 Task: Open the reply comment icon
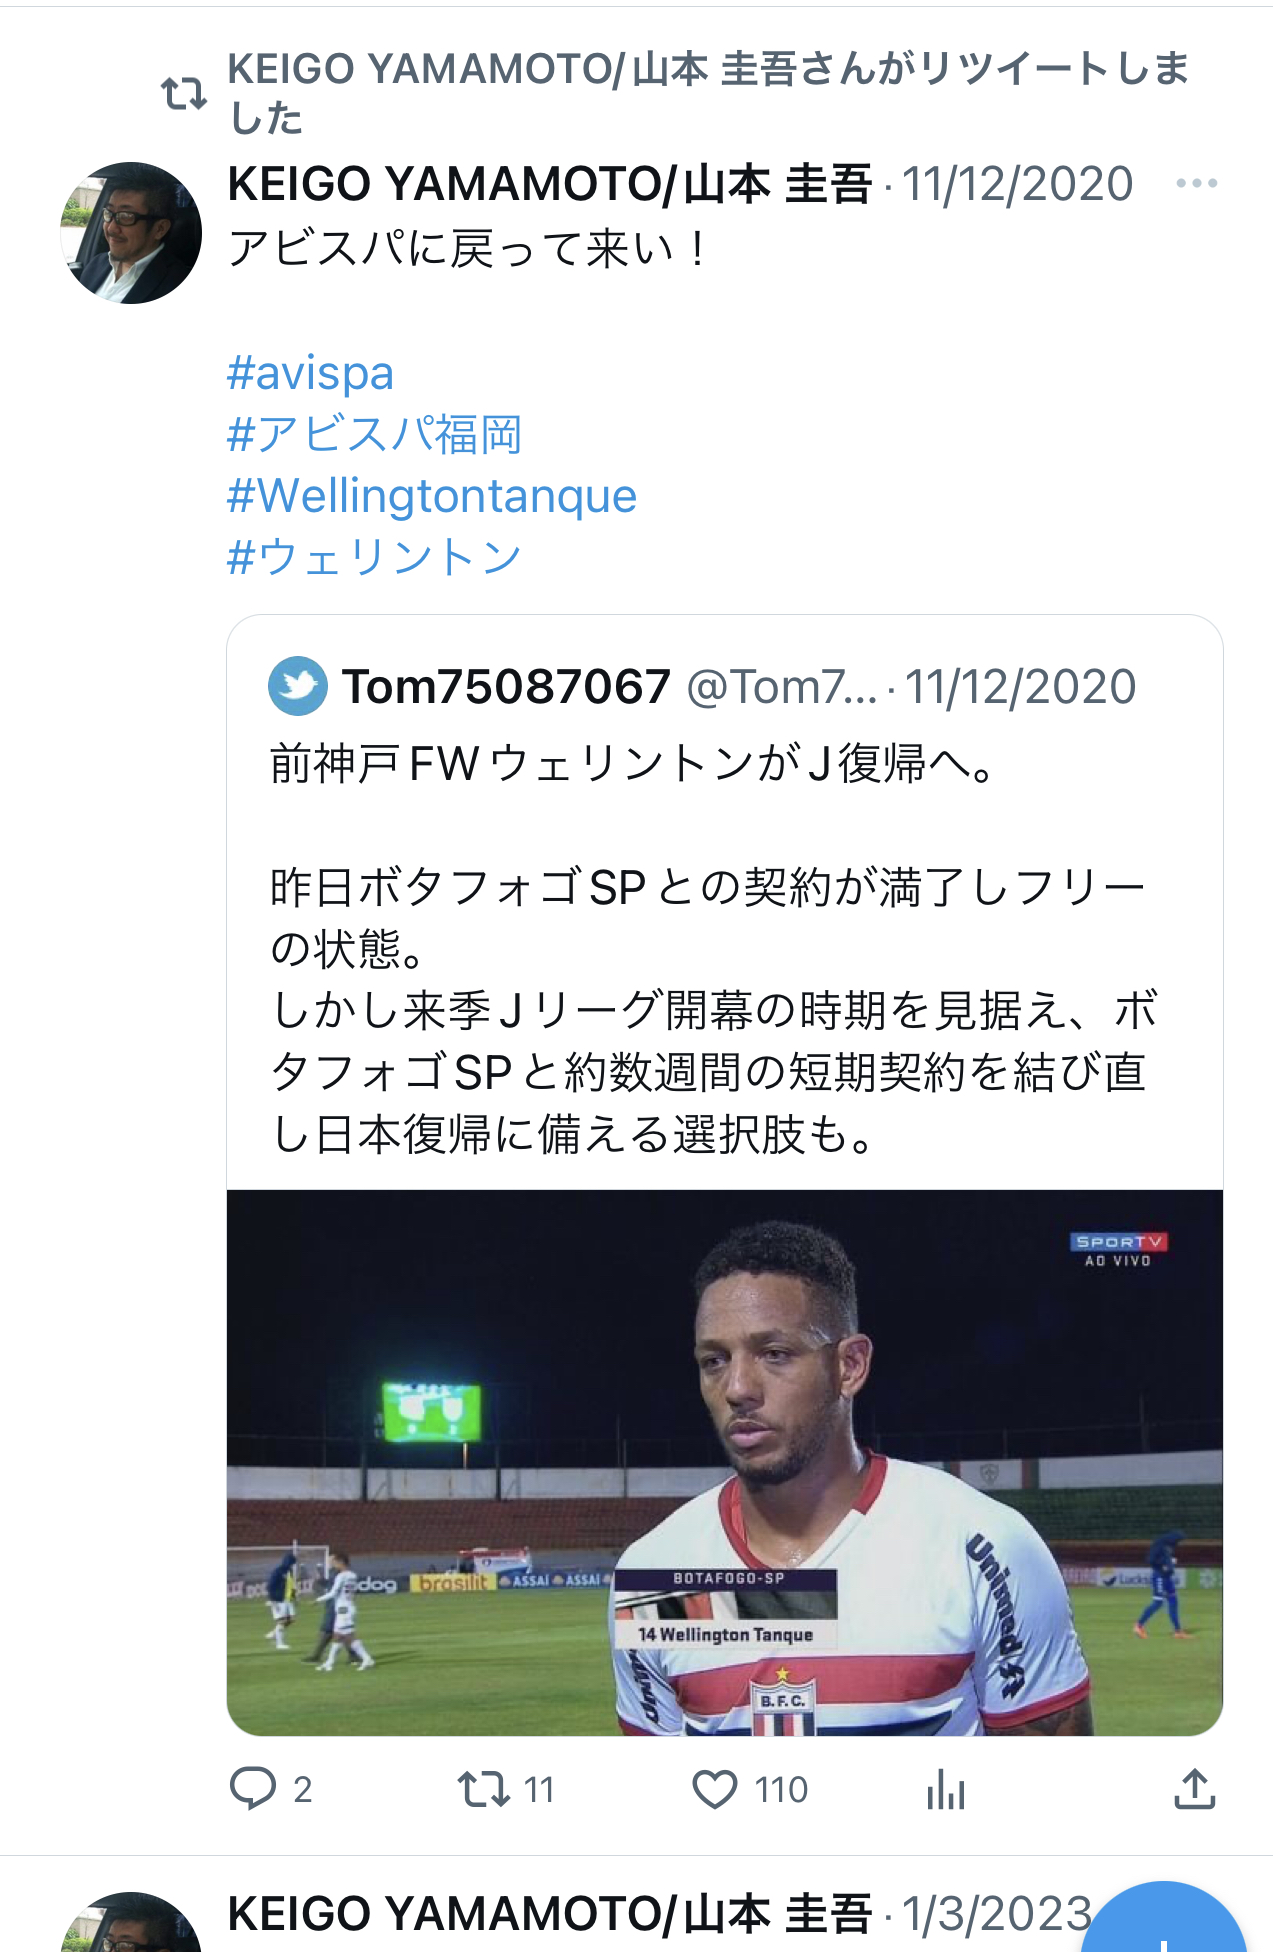(253, 1788)
